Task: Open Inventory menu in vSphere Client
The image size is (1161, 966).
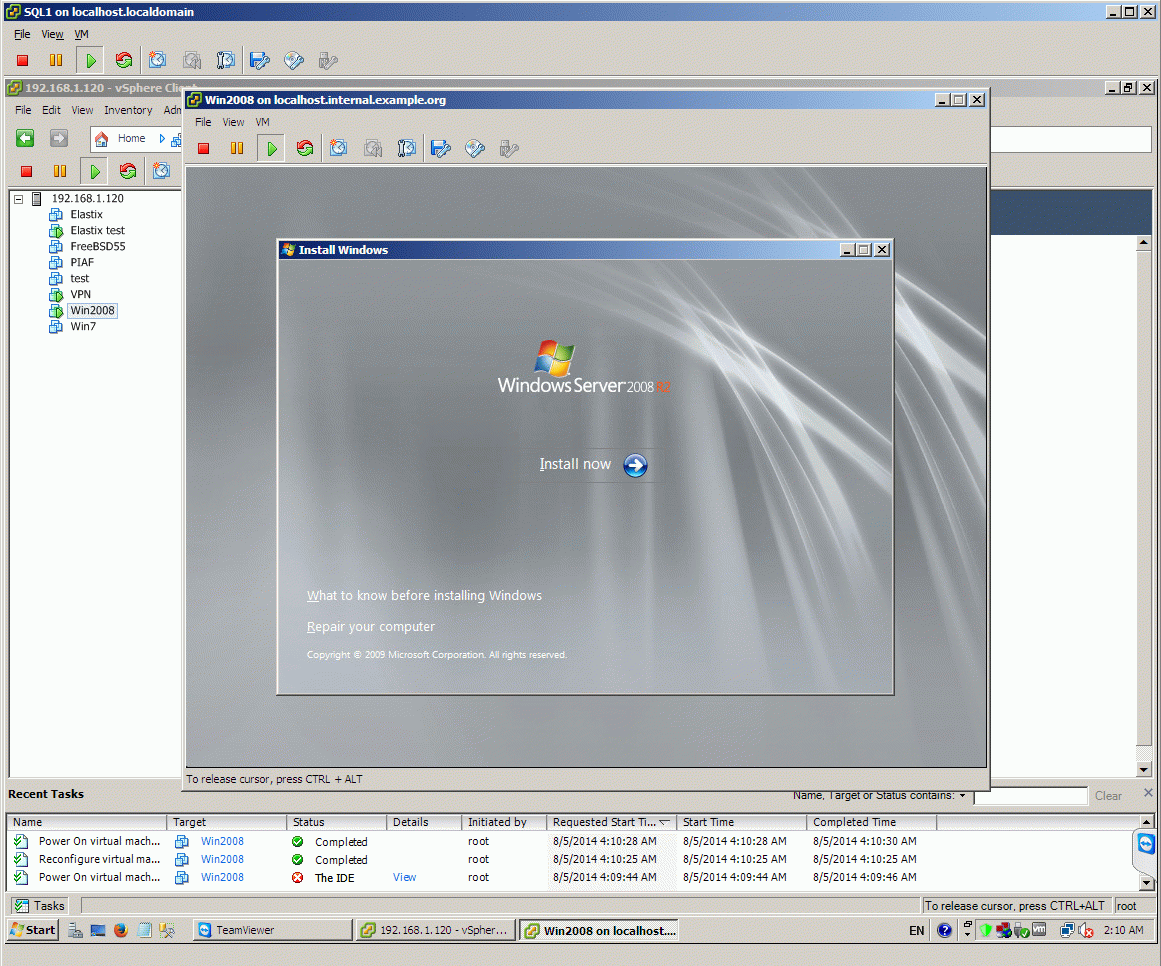Action: coord(128,110)
